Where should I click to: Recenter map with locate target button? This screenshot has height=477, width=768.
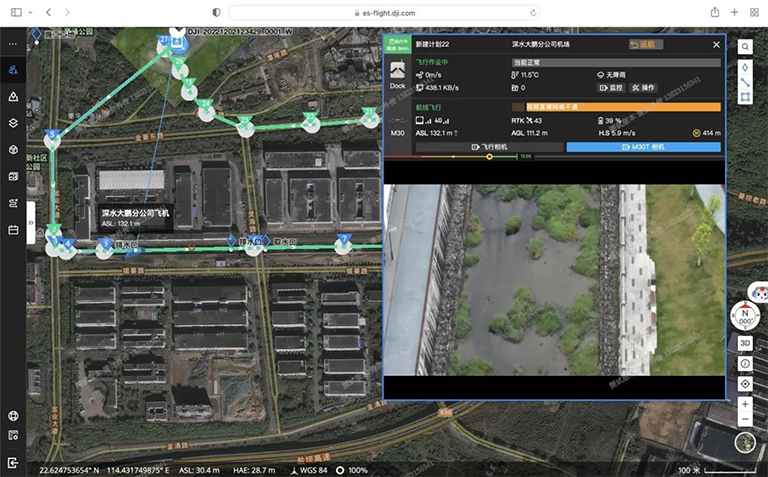tap(745, 384)
